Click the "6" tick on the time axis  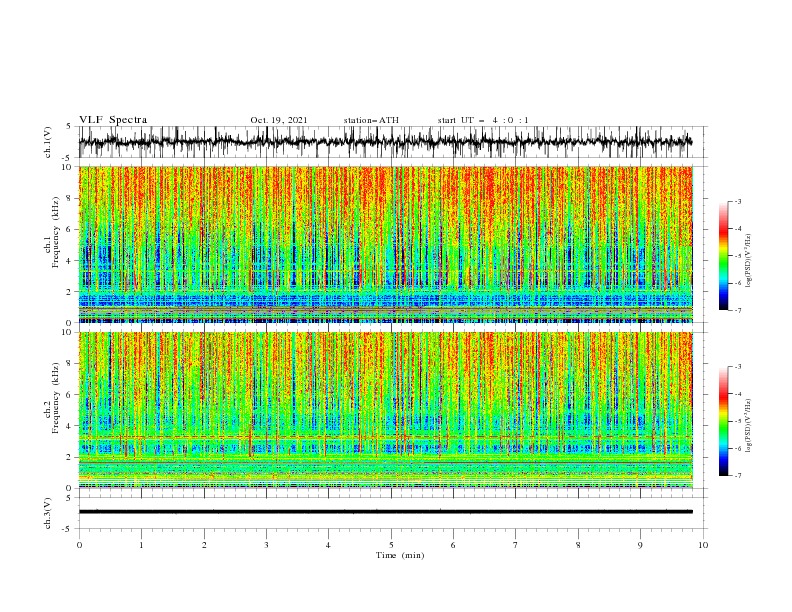point(453,545)
